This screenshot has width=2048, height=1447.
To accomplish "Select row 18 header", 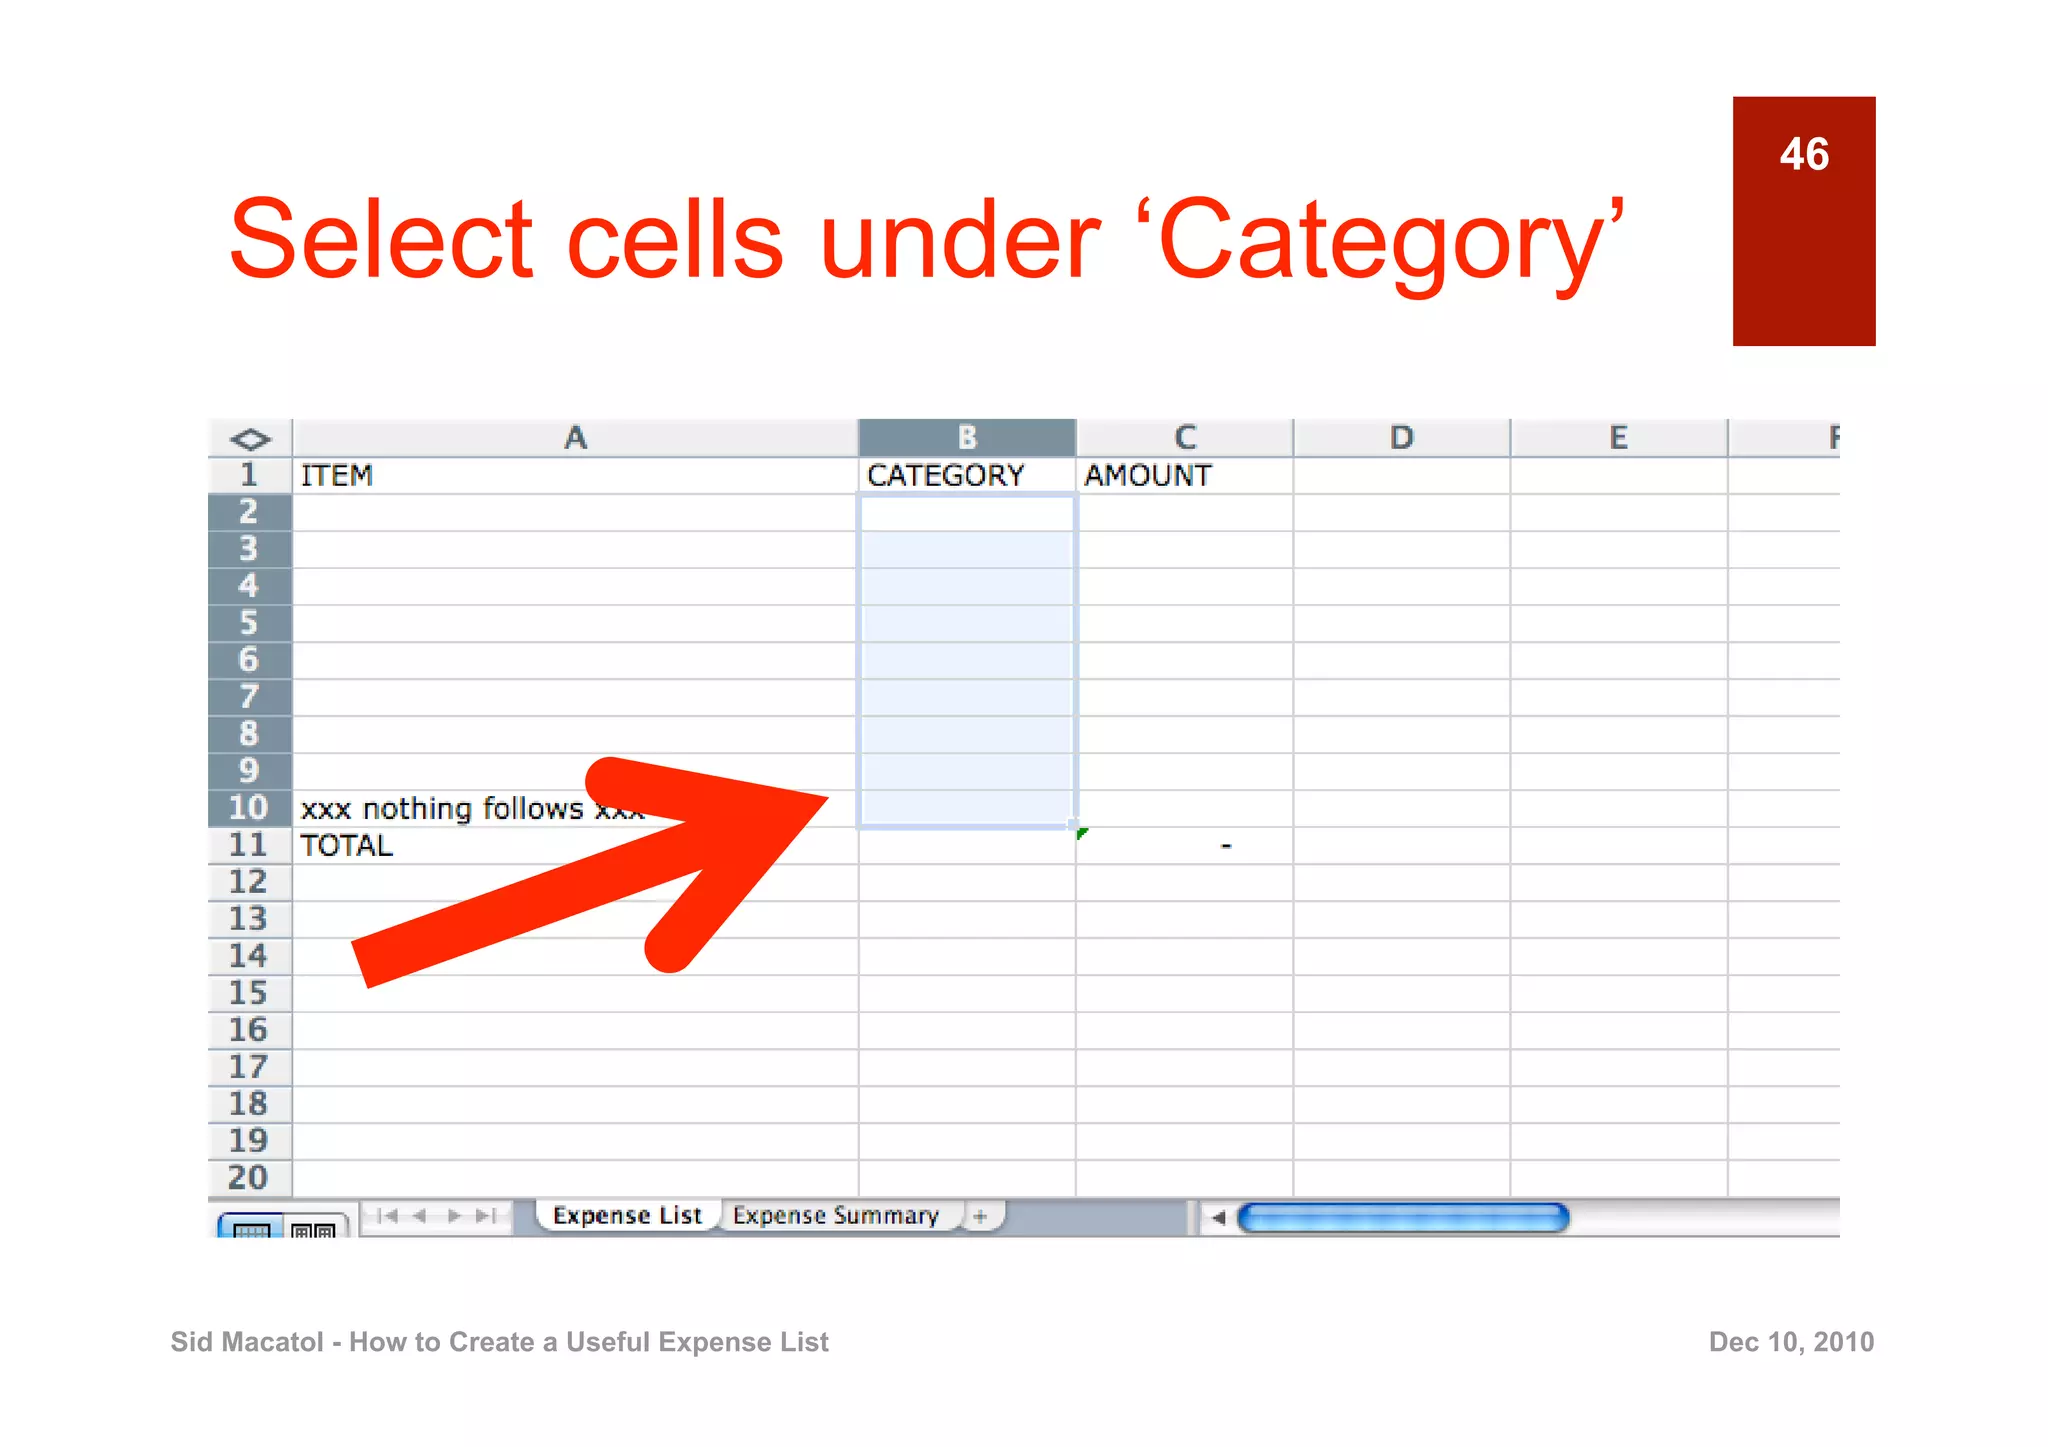I will [x=249, y=1104].
